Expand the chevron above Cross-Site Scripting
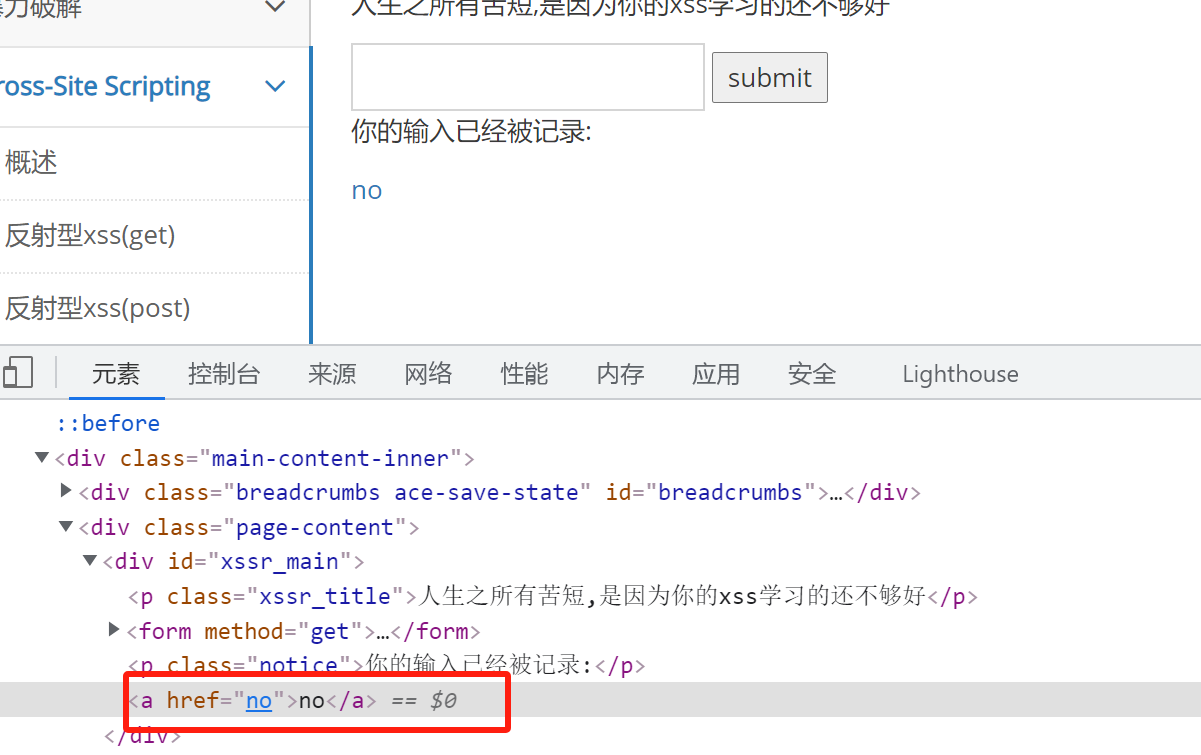Viewport: 1201px width, 755px height. pyautogui.click(x=275, y=8)
